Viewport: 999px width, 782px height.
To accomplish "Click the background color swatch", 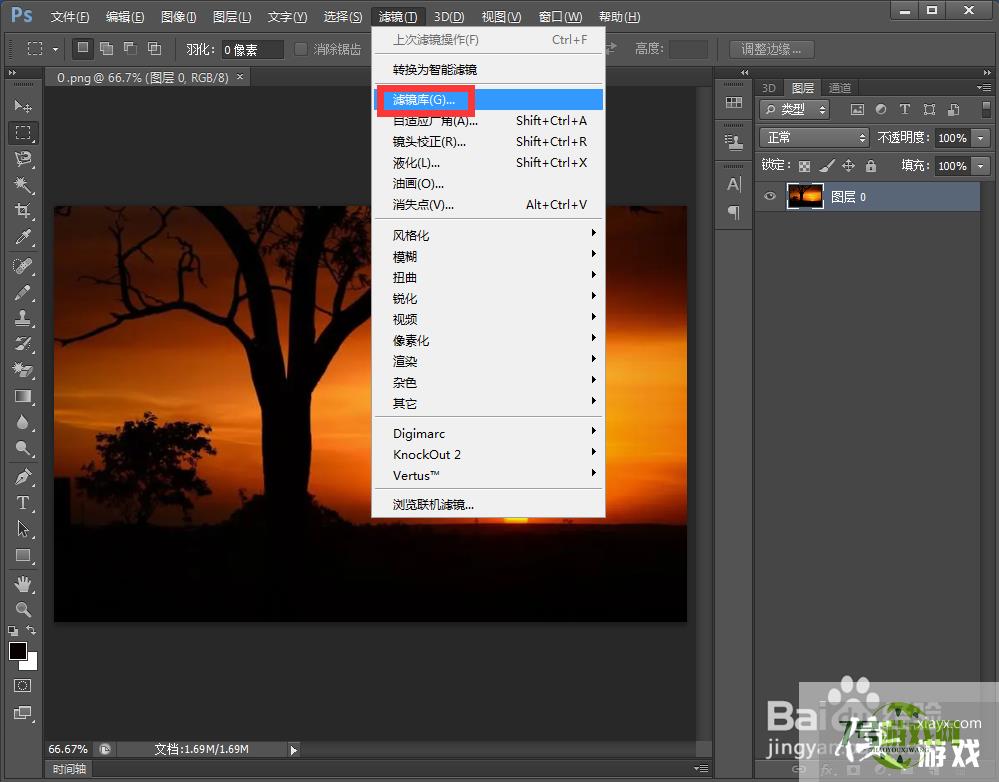I will pyautogui.click(x=32, y=665).
